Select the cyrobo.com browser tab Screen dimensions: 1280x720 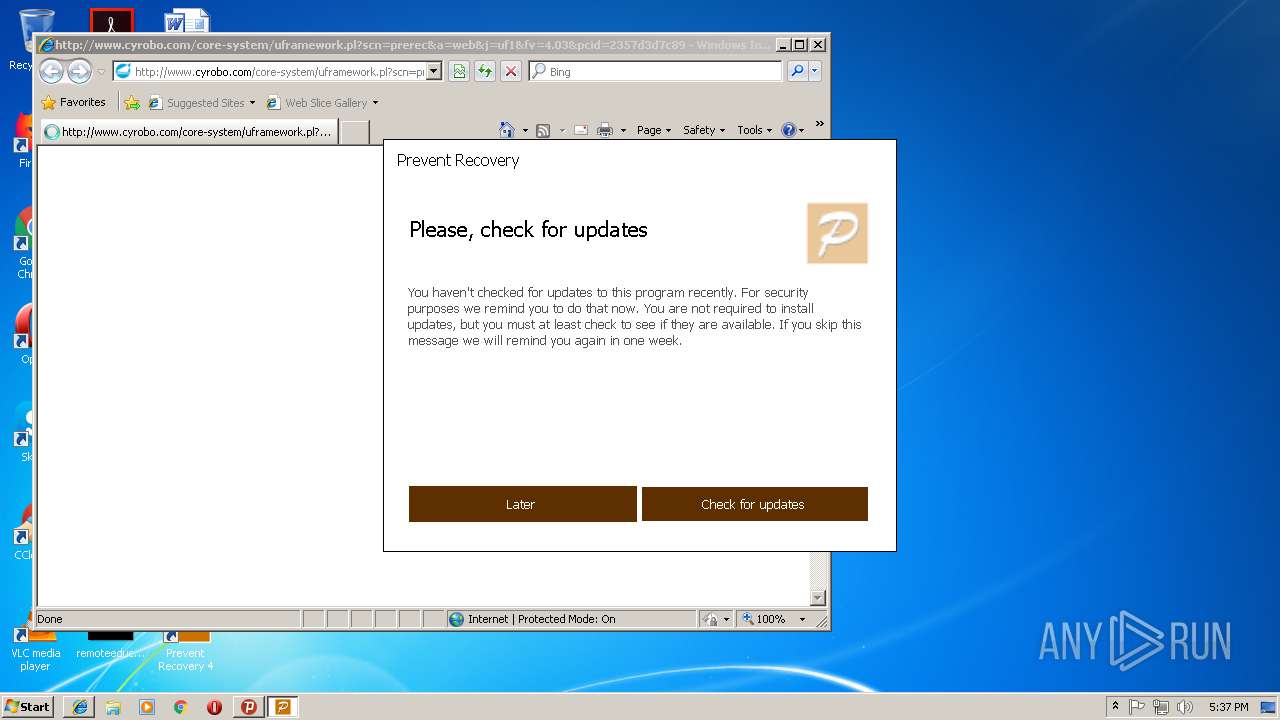tap(188, 131)
